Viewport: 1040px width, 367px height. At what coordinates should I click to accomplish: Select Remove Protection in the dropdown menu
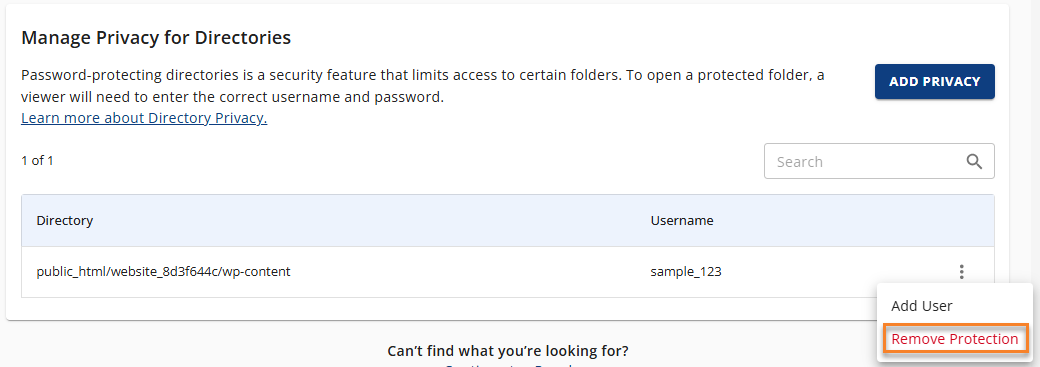tap(954, 338)
